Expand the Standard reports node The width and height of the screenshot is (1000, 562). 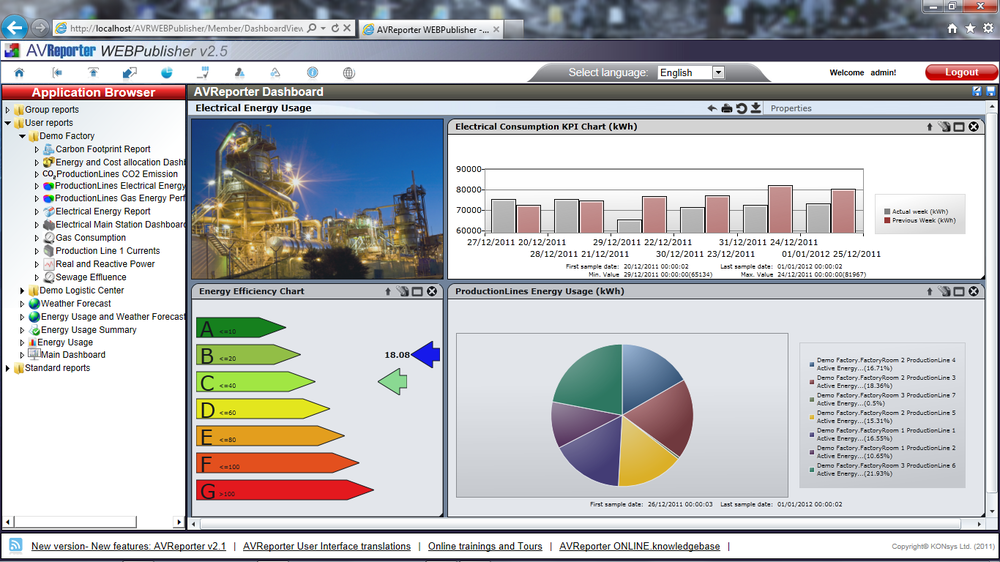tap(8, 368)
